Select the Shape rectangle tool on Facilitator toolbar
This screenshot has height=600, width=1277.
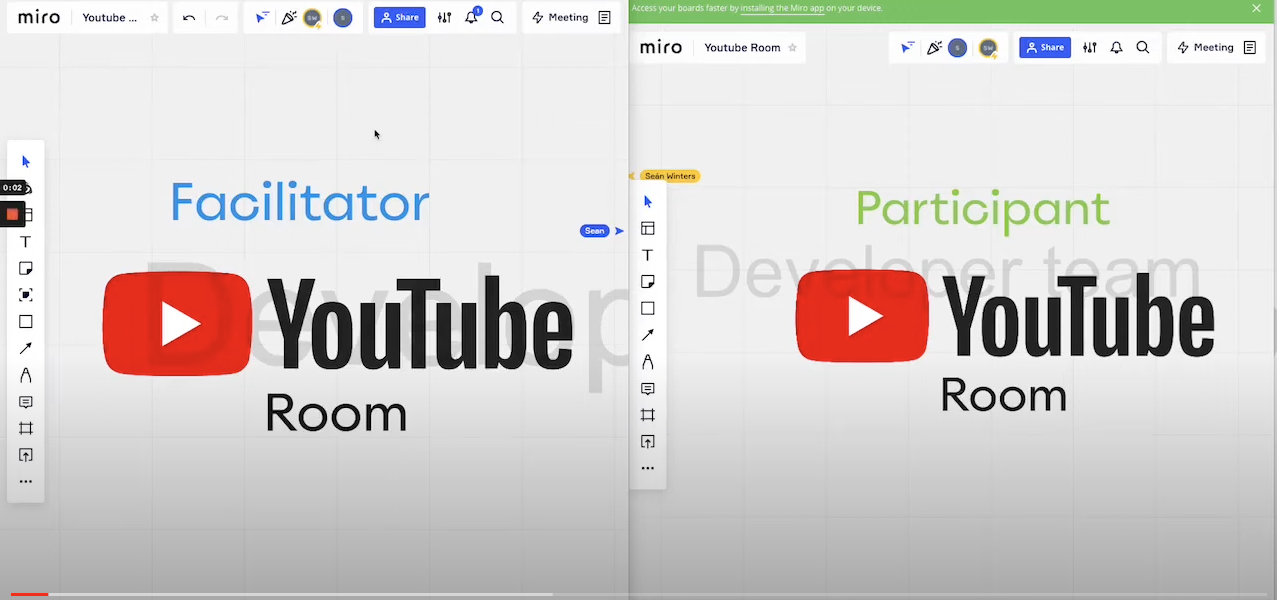pos(26,322)
